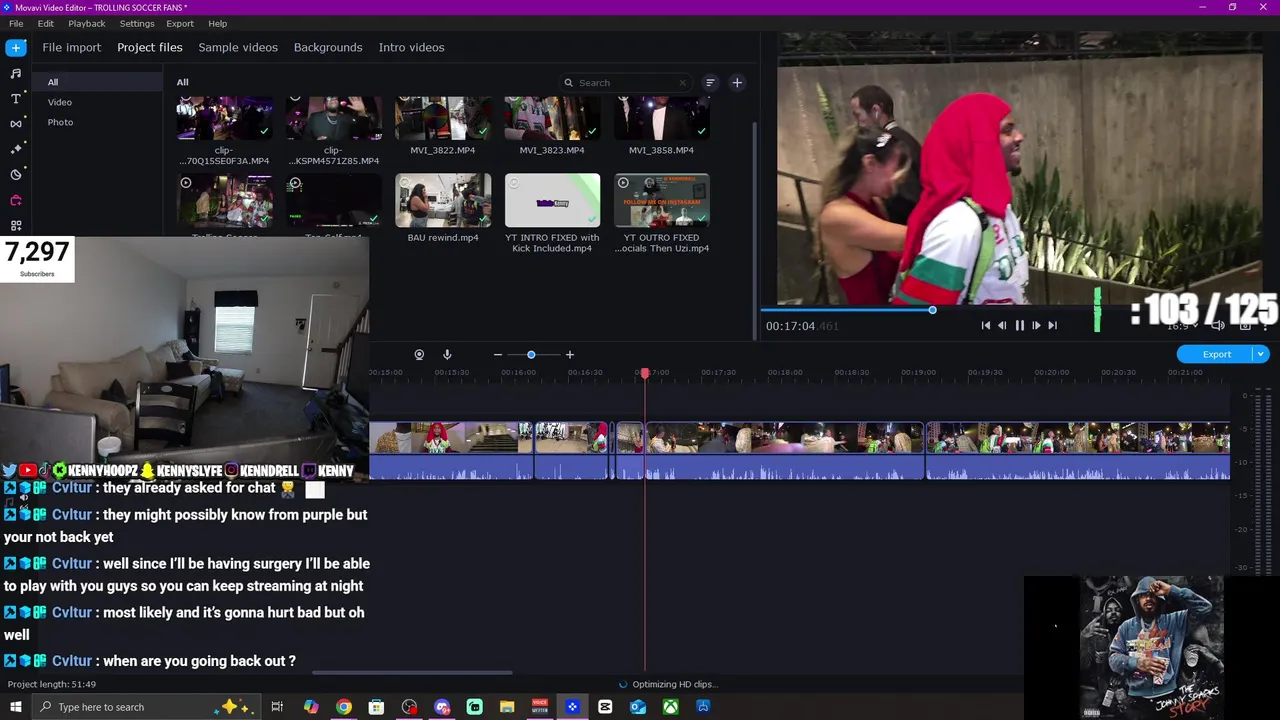Select the BAU rewind.mp4 thumbnail

pos(443,200)
